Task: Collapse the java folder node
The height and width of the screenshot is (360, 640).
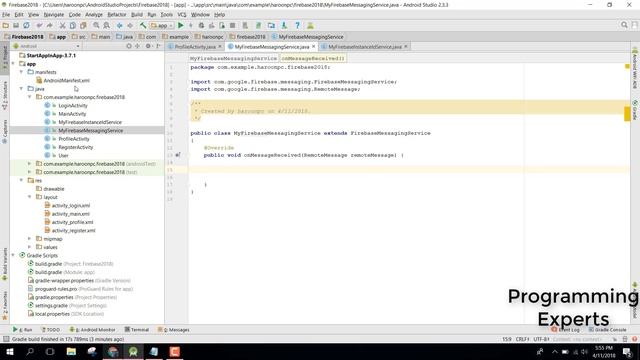Action: point(21,89)
